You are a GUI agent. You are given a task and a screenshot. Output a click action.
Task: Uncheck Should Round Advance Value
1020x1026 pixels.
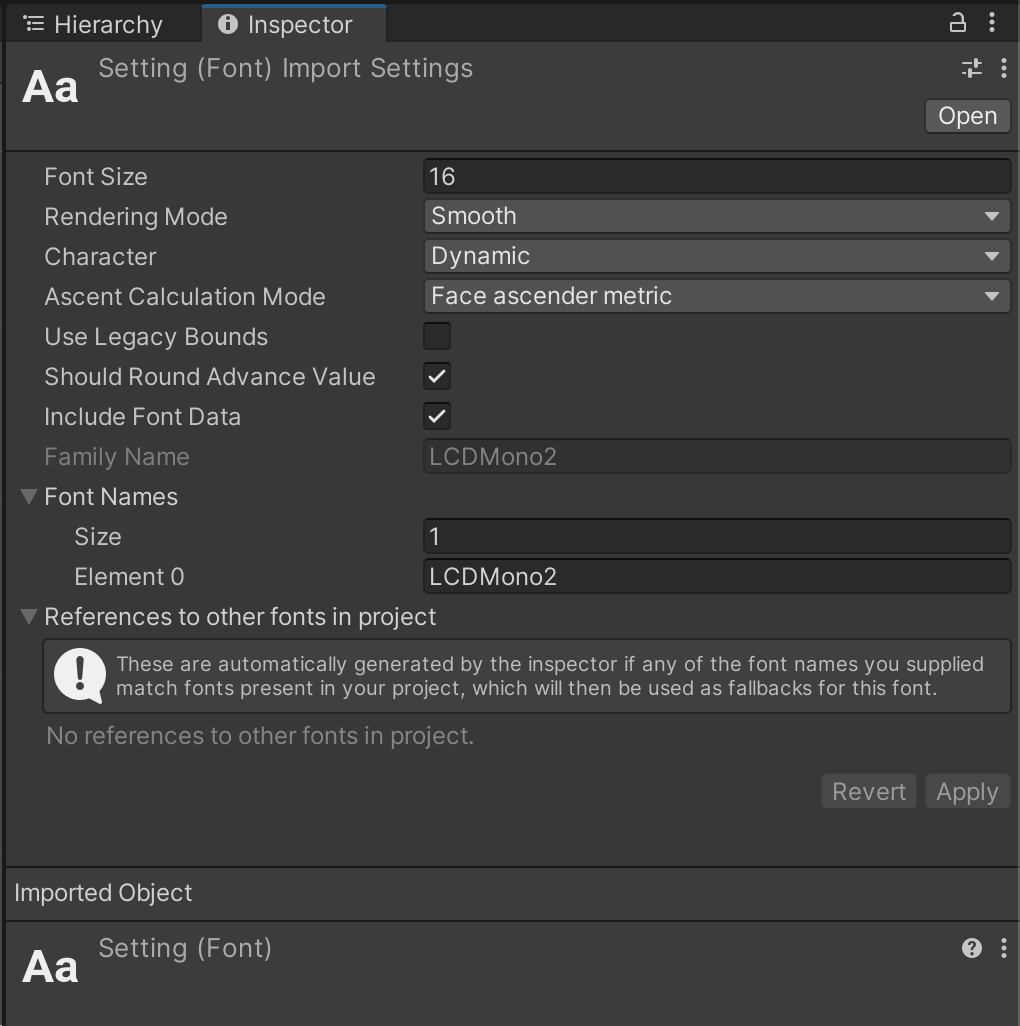pos(437,377)
